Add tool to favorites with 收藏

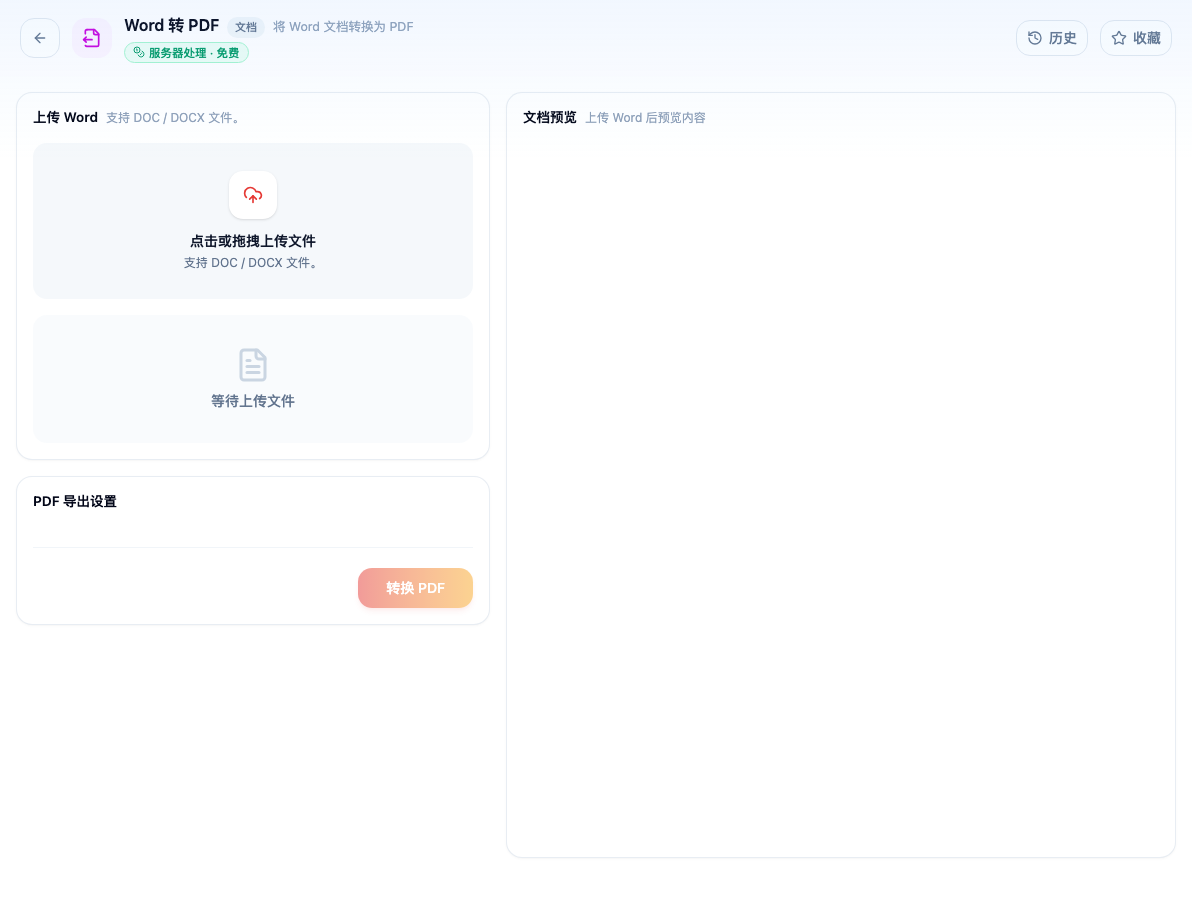coord(1136,38)
